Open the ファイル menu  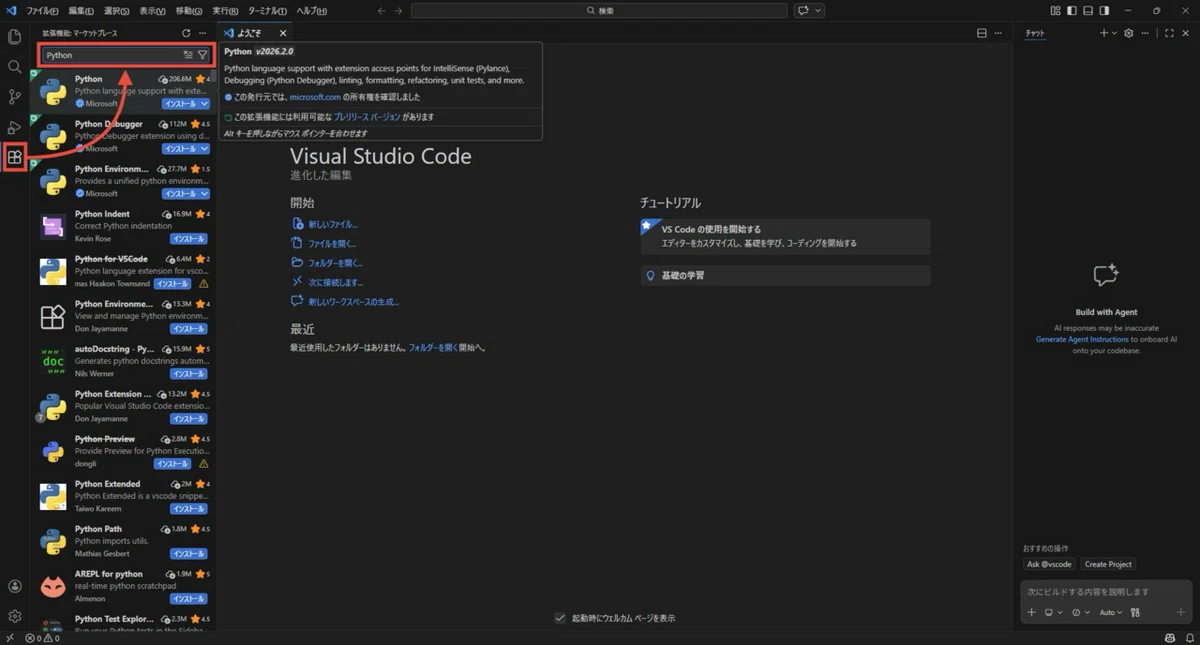(42, 10)
